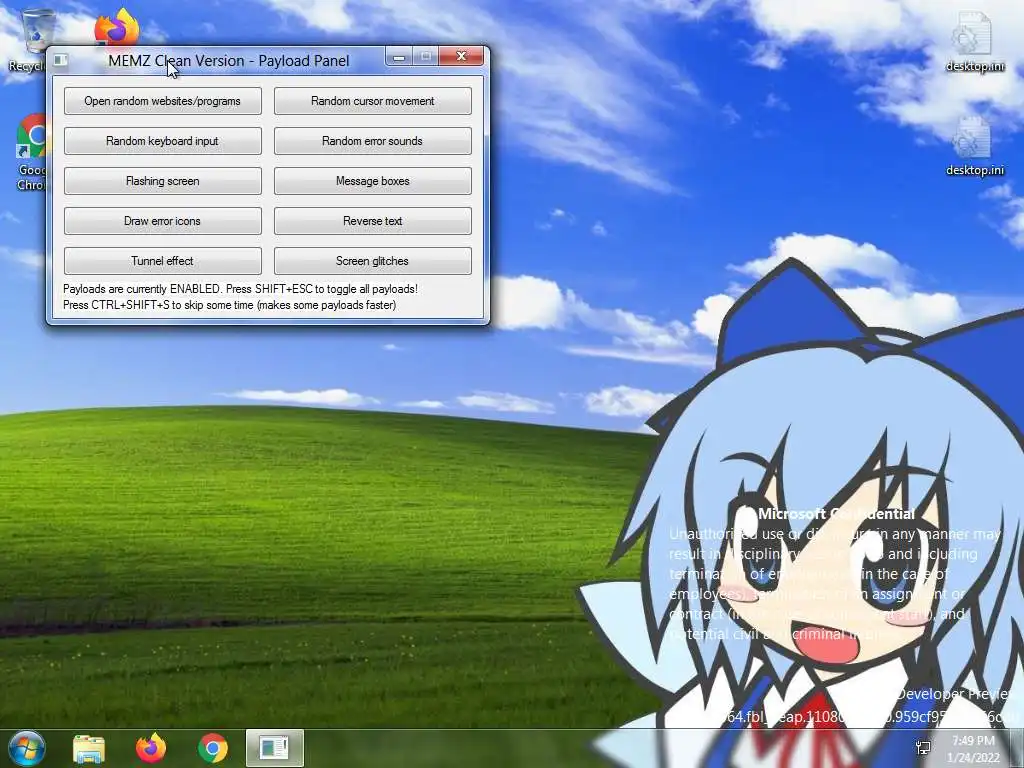Toggle the Random keyboard input payload

click(163, 141)
